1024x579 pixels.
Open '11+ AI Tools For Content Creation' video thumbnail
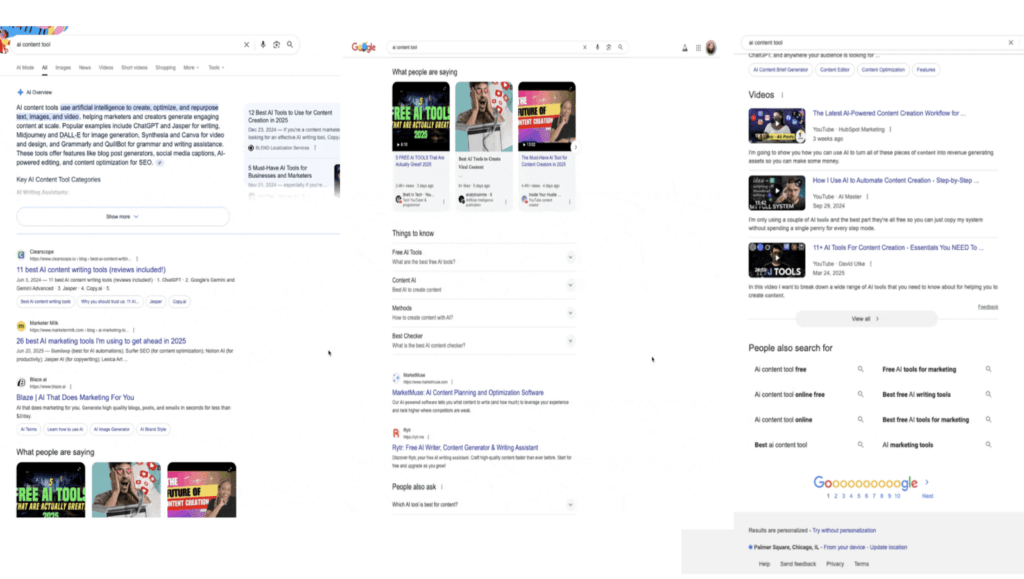[x=776, y=261]
